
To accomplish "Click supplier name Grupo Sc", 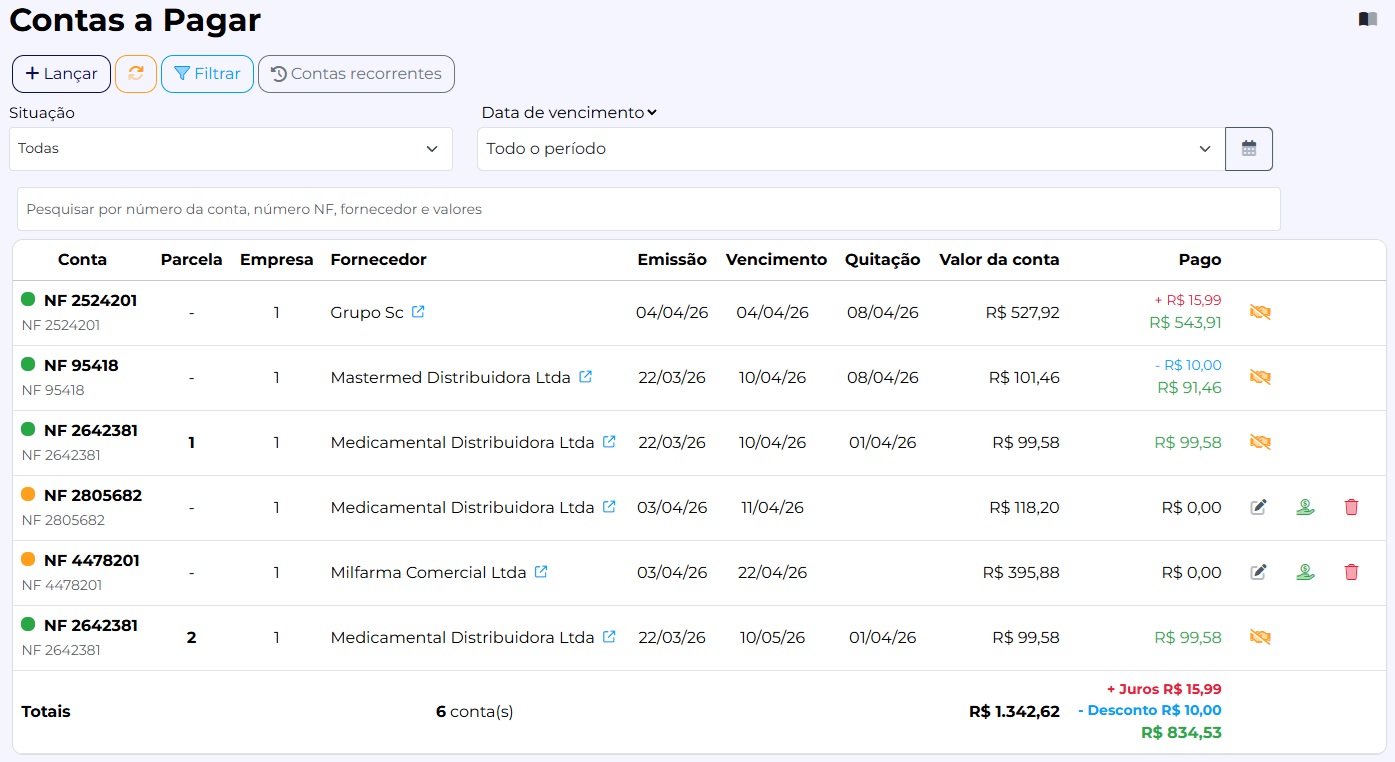I will click(367, 312).
